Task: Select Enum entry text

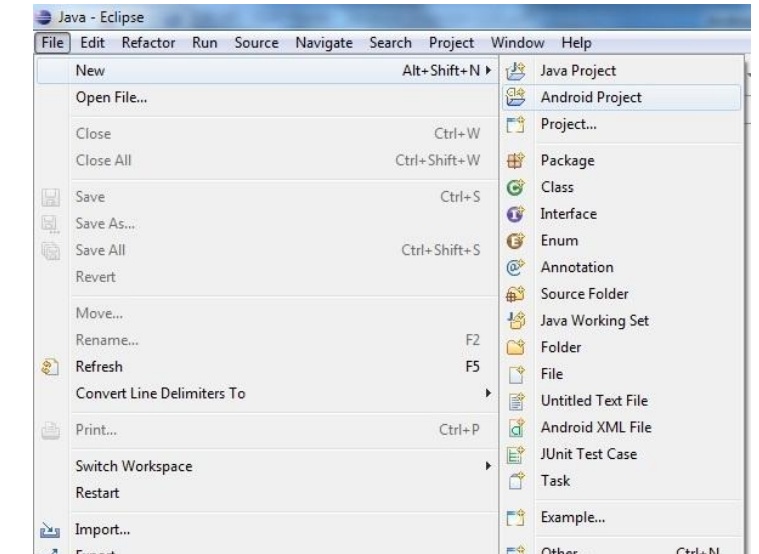Action: [x=559, y=241]
